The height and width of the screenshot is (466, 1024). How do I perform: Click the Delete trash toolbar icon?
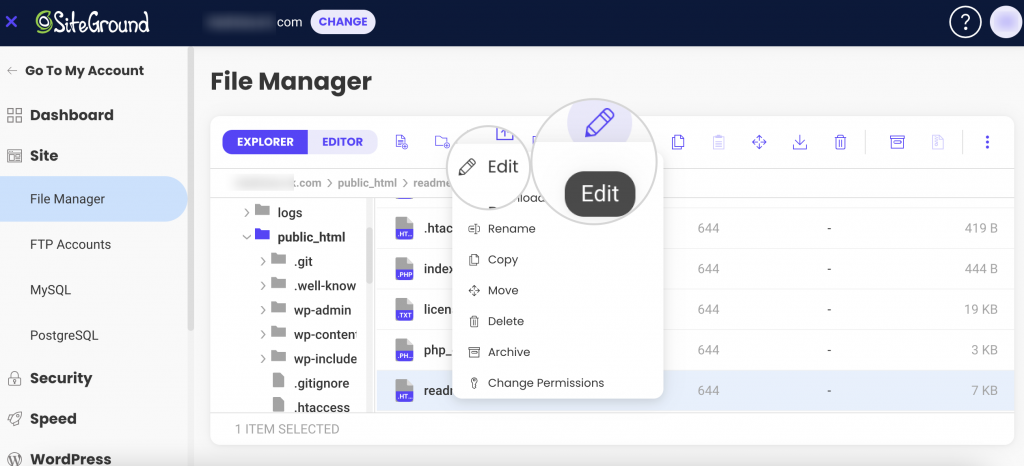click(x=840, y=142)
